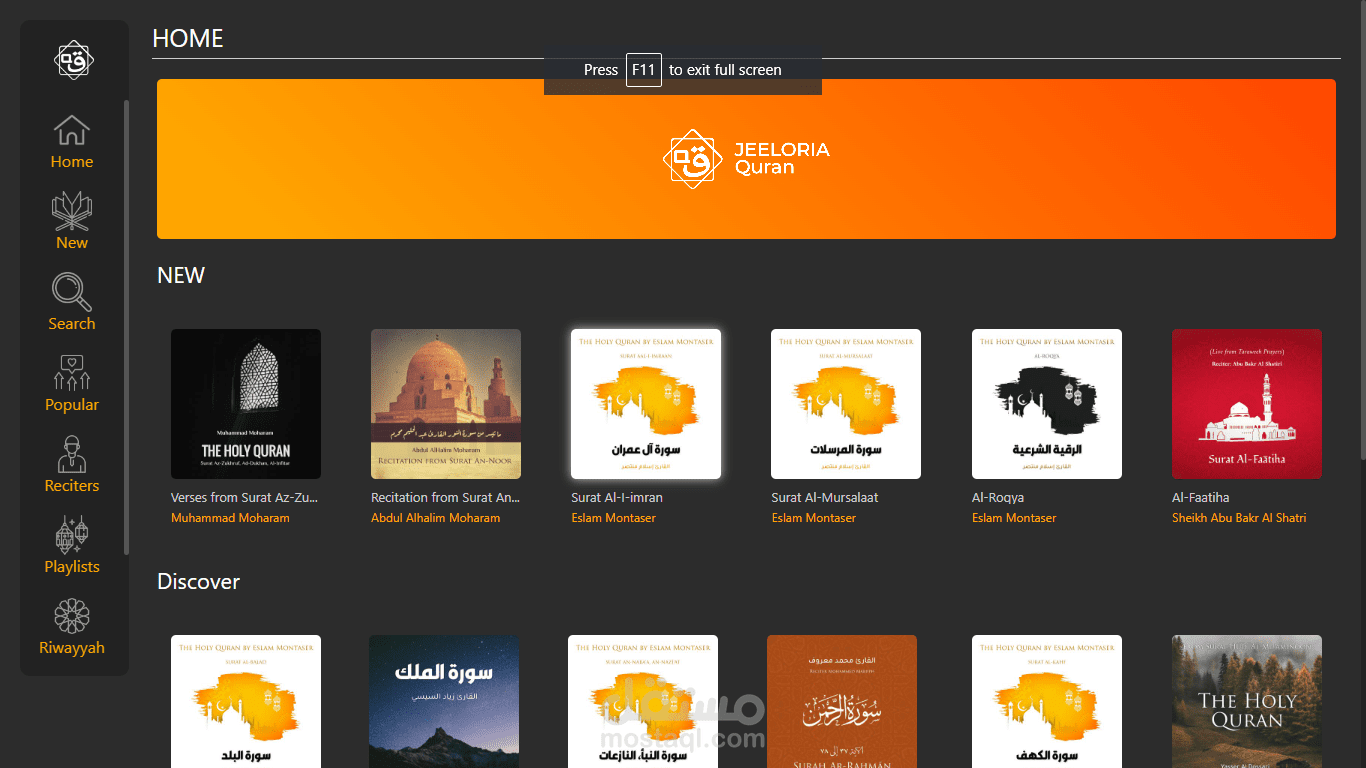Image resolution: width=1366 pixels, height=768 pixels.
Task: Select the Playlists label in sidebar
Action: coord(72,567)
